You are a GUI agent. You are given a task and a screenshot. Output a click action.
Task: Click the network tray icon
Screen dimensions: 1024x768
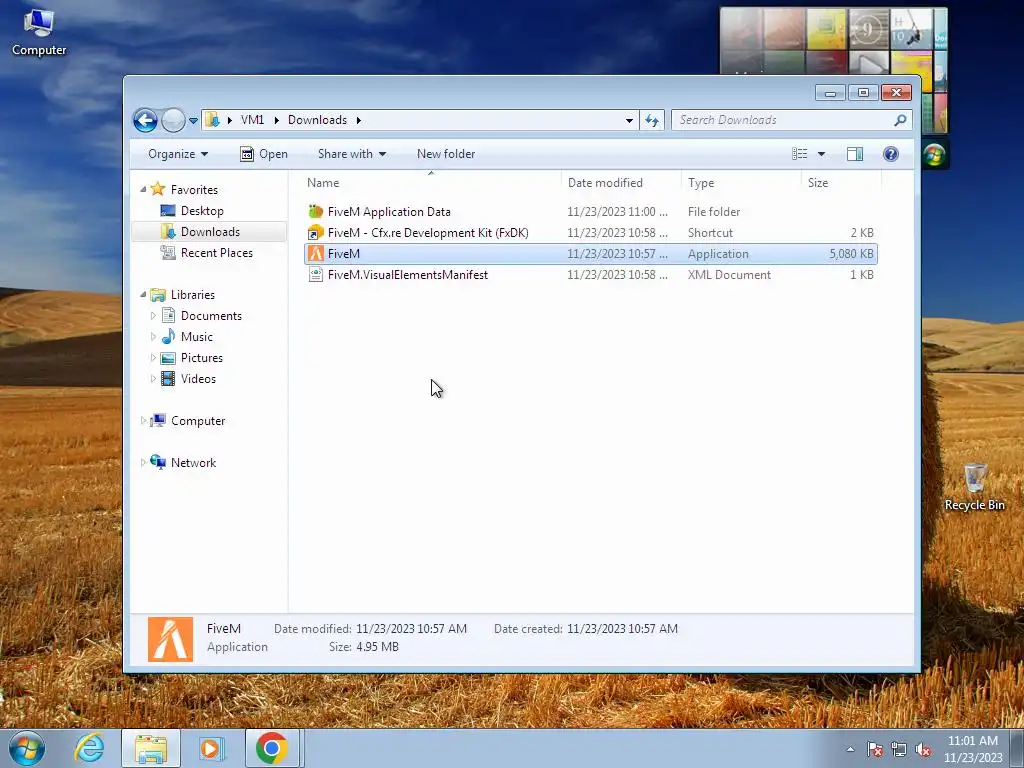coord(899,749)
